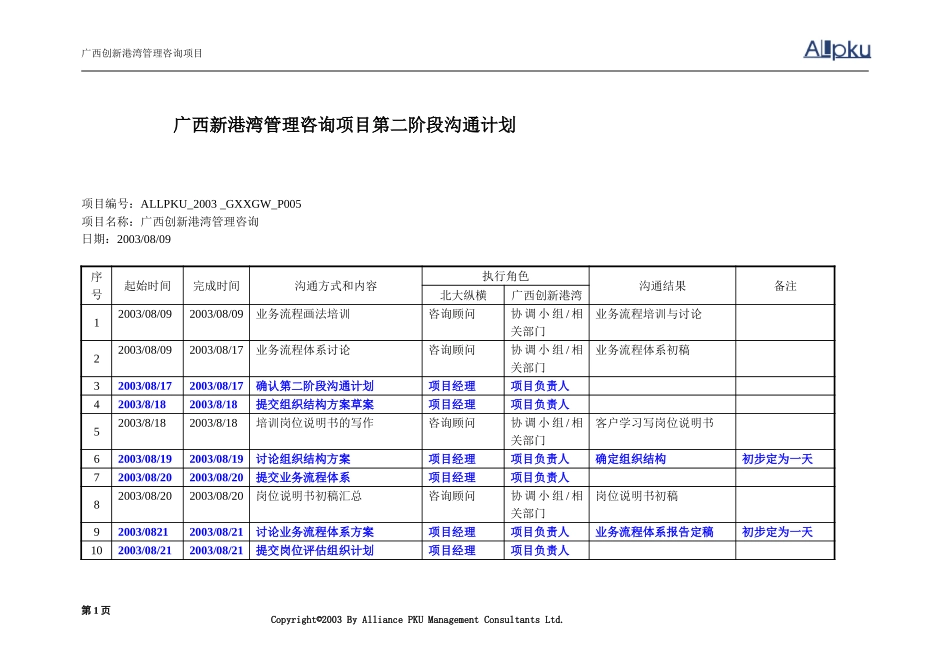Click the 项目名称 line 广西创新港湾管理咨询
Image resolution: width=950 pixels, height=672 pixels.
[170, 222]
